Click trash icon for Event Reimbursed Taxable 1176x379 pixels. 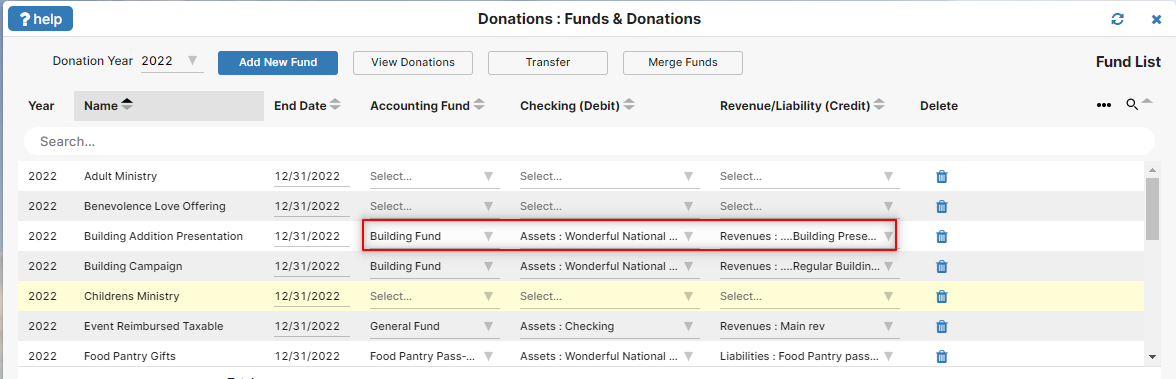point(942,326)
